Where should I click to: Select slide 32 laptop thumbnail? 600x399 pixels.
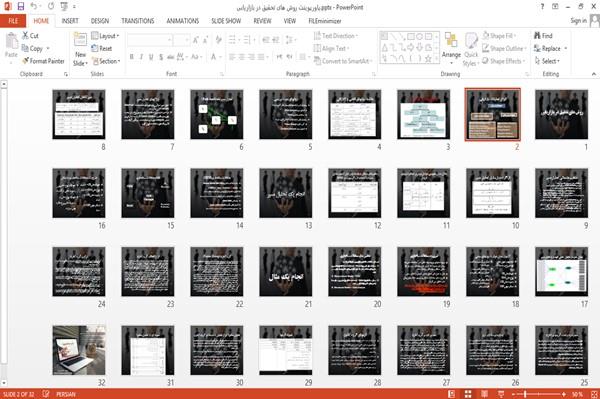tap(79, 350)
